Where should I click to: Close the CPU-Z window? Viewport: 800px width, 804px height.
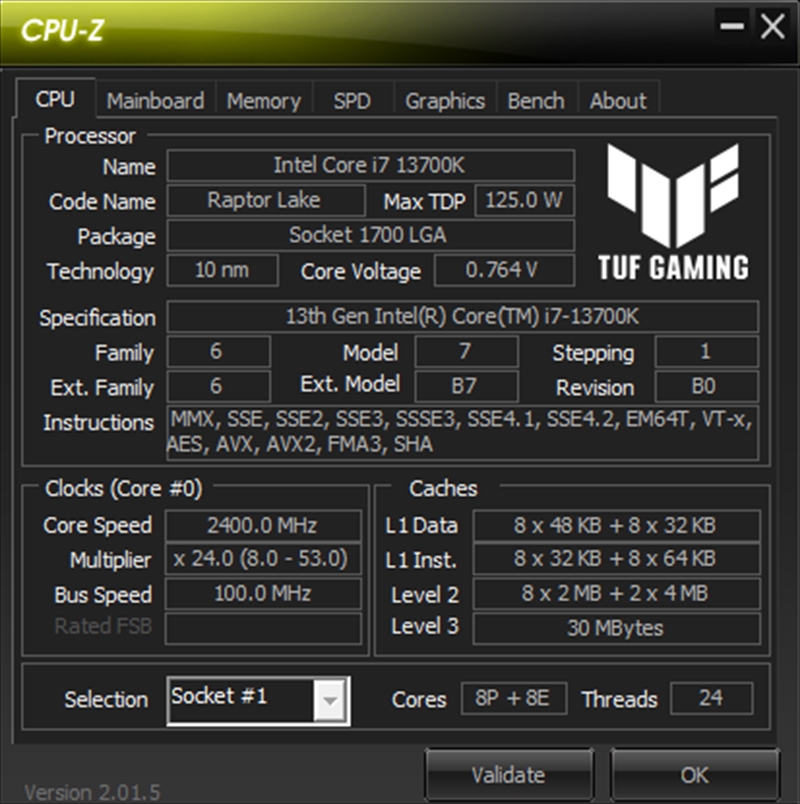[x=773, y=26]
